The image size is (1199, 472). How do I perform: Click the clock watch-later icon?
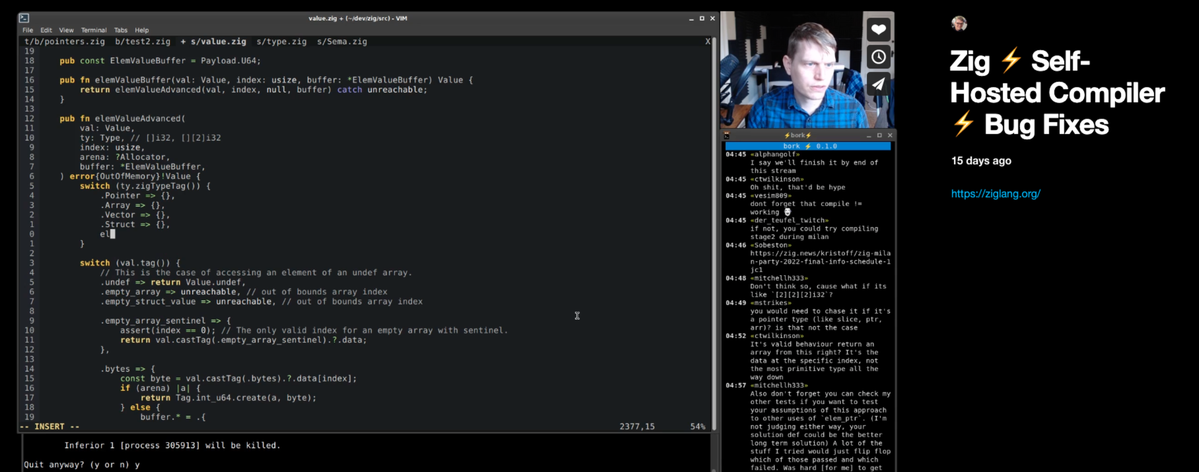click(x=879, y=57)
